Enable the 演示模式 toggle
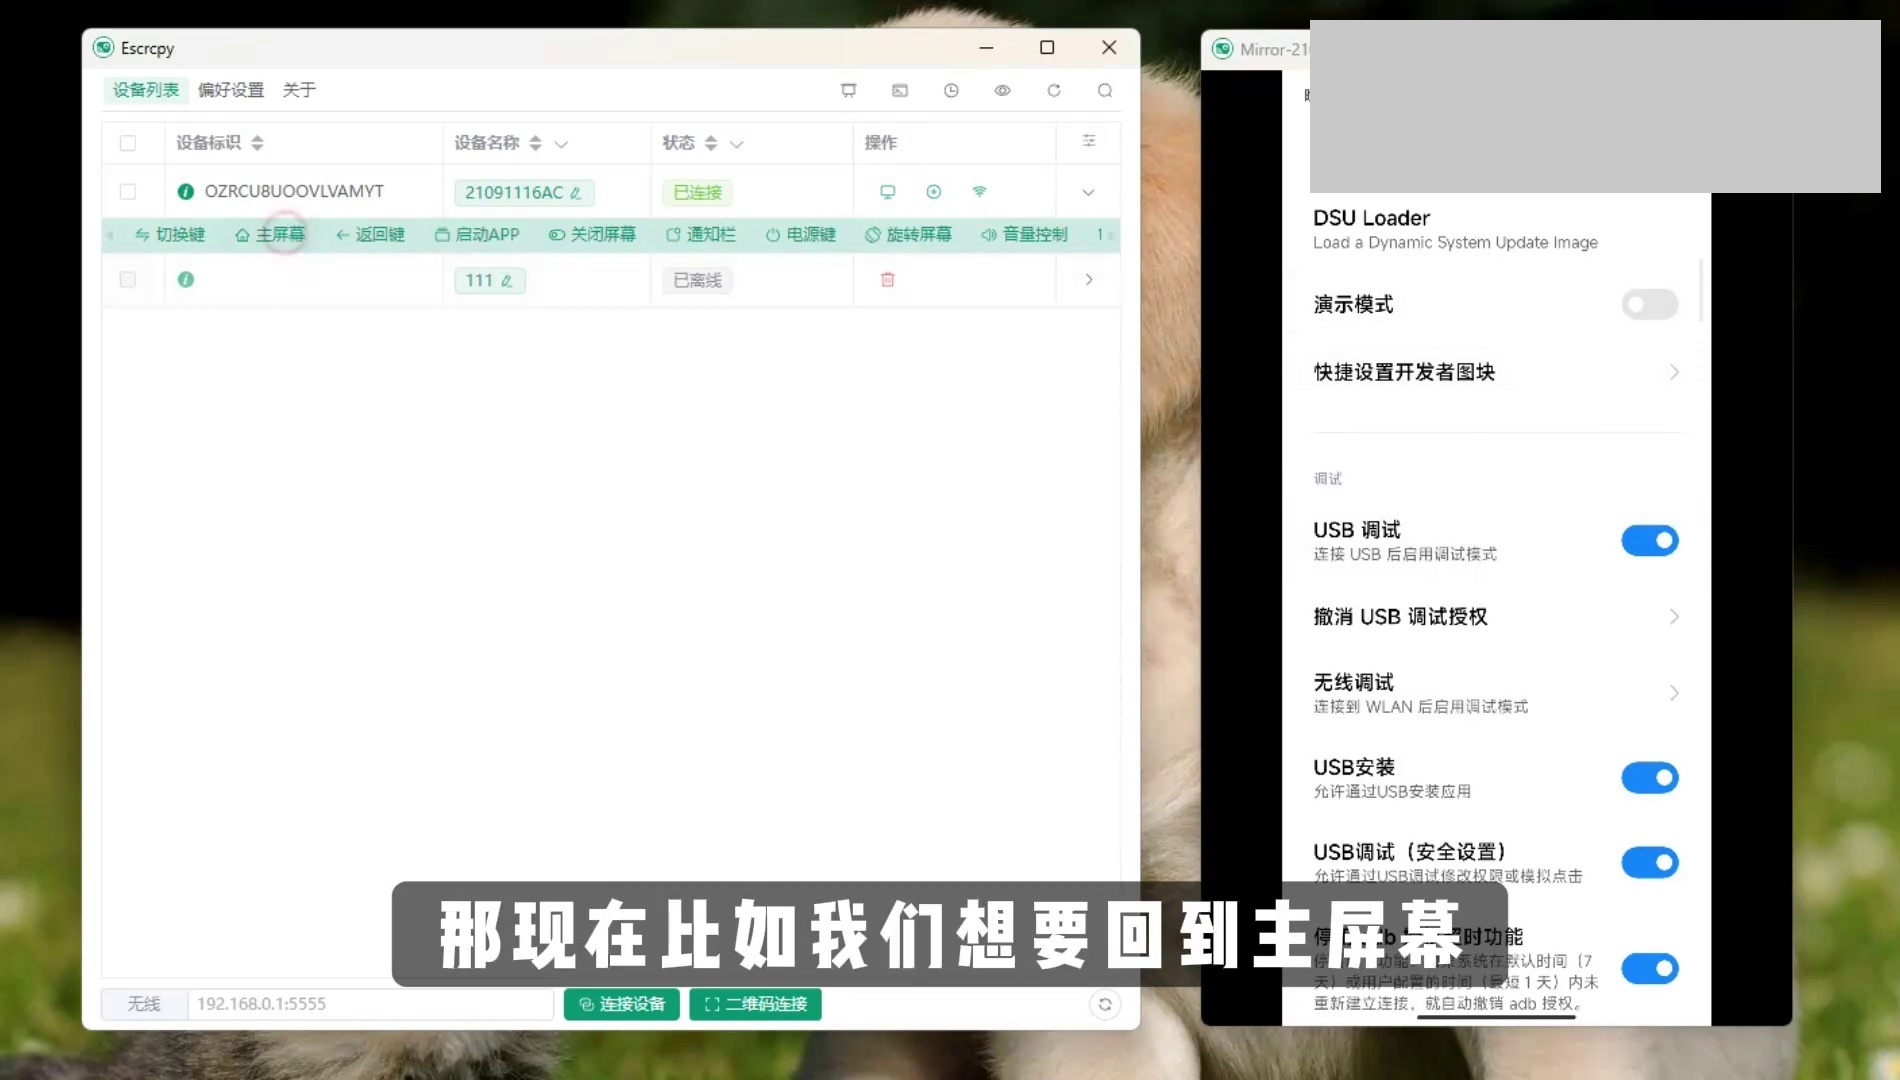The image size is (1900, 1080). coord(1649,305)
